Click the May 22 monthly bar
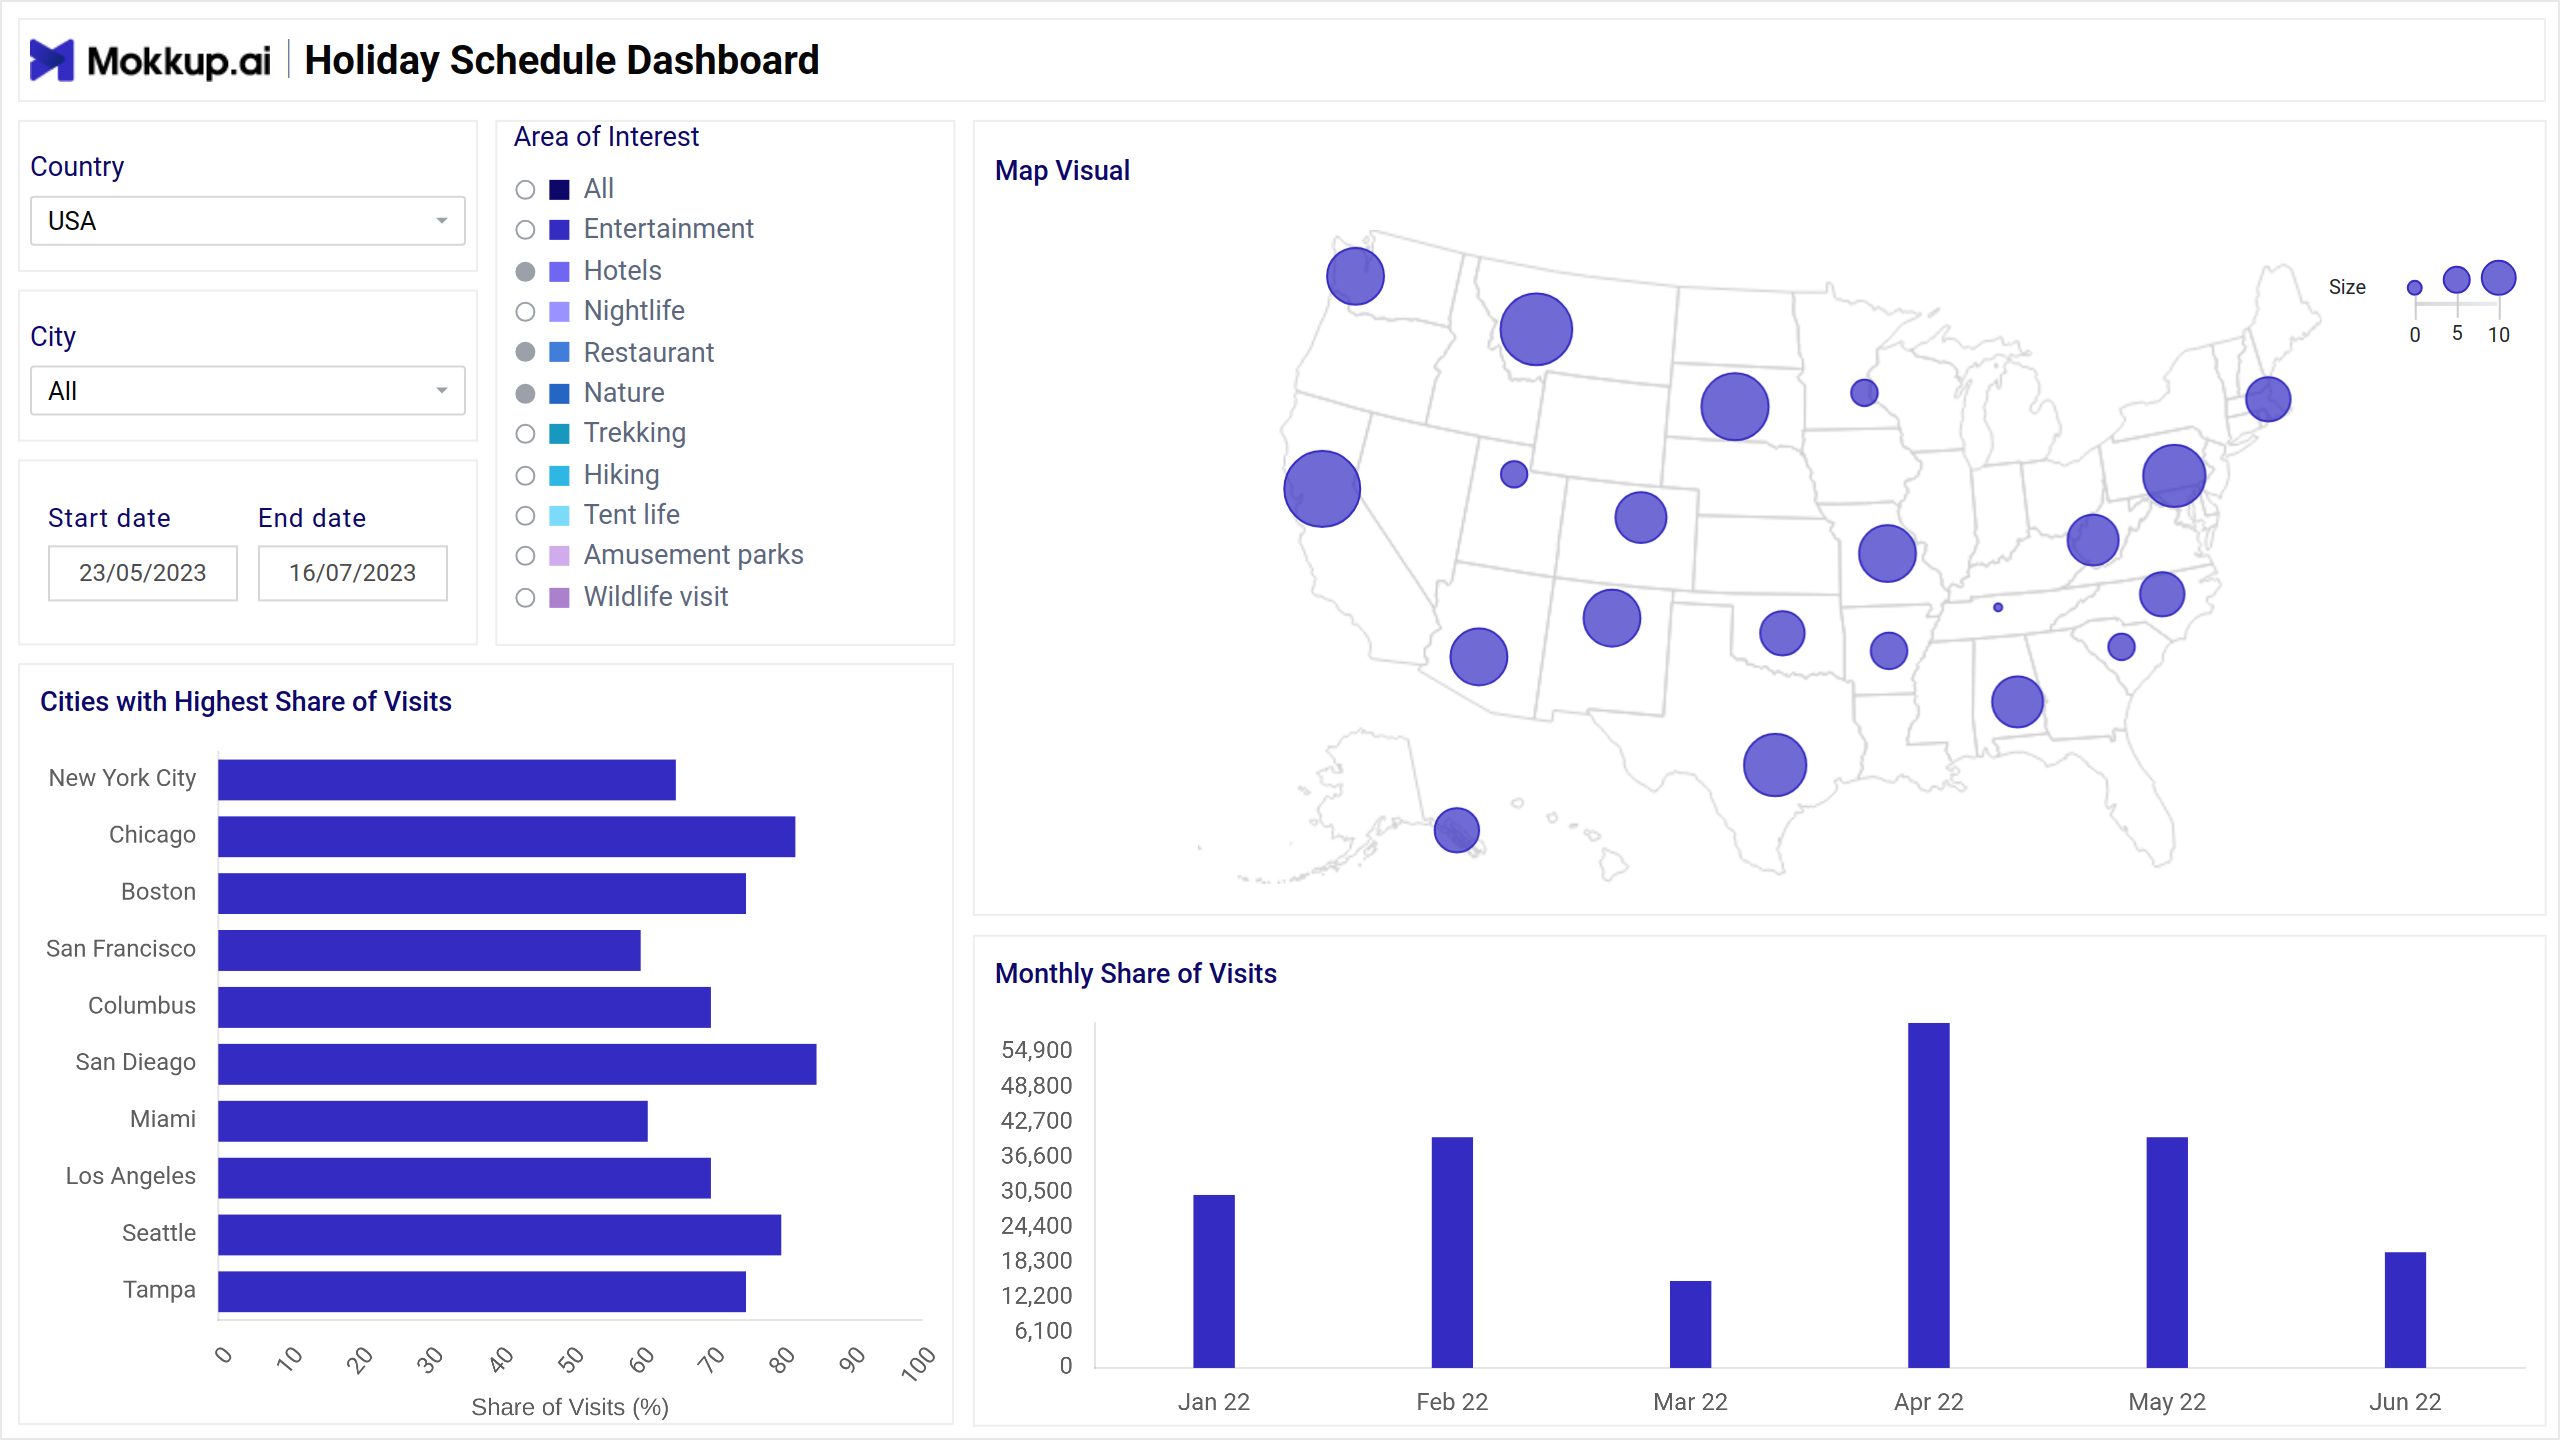Image resolution: width=2560 pixels, height=1440 pixels. pyautogui.click(x=2167, y=1252)
